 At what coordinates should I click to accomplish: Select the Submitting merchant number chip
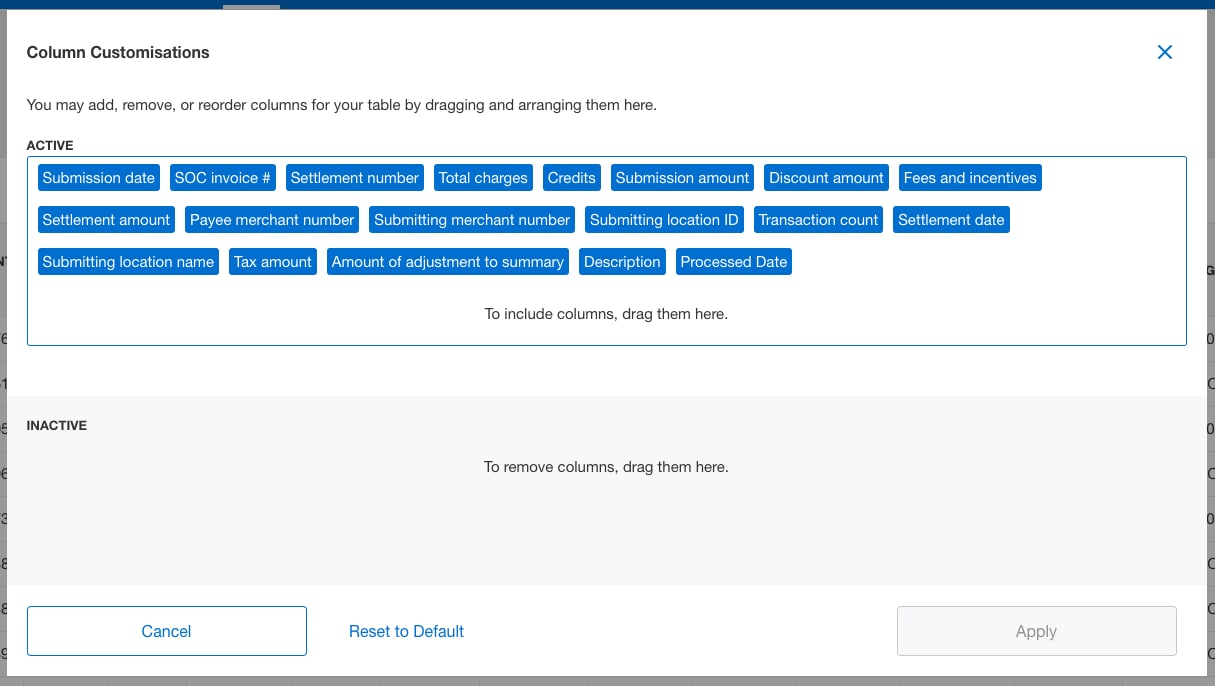(x=471, y=219)
